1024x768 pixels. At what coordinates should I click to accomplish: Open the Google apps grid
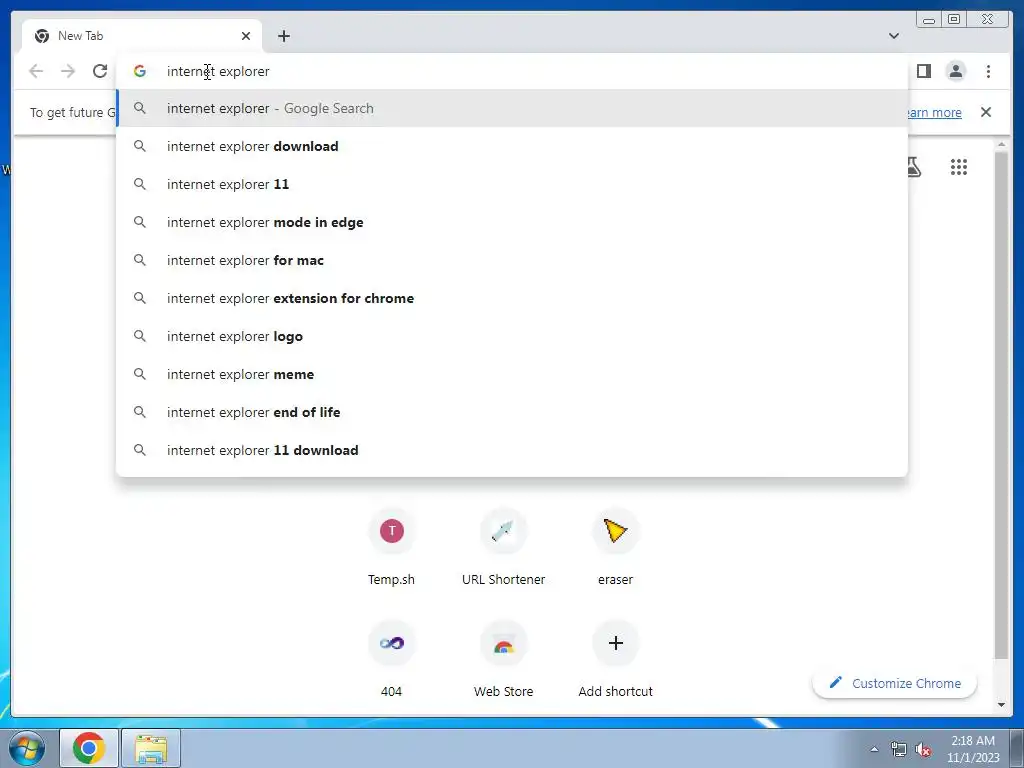pyautogui.click(x=958, y=167)
